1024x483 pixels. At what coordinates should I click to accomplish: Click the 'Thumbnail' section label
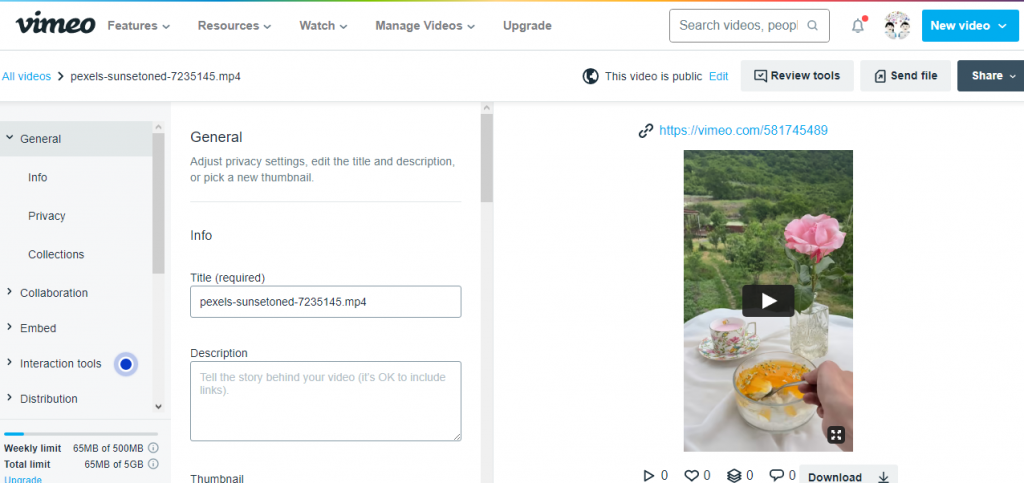pyautogui.click(x=217, y=478)
